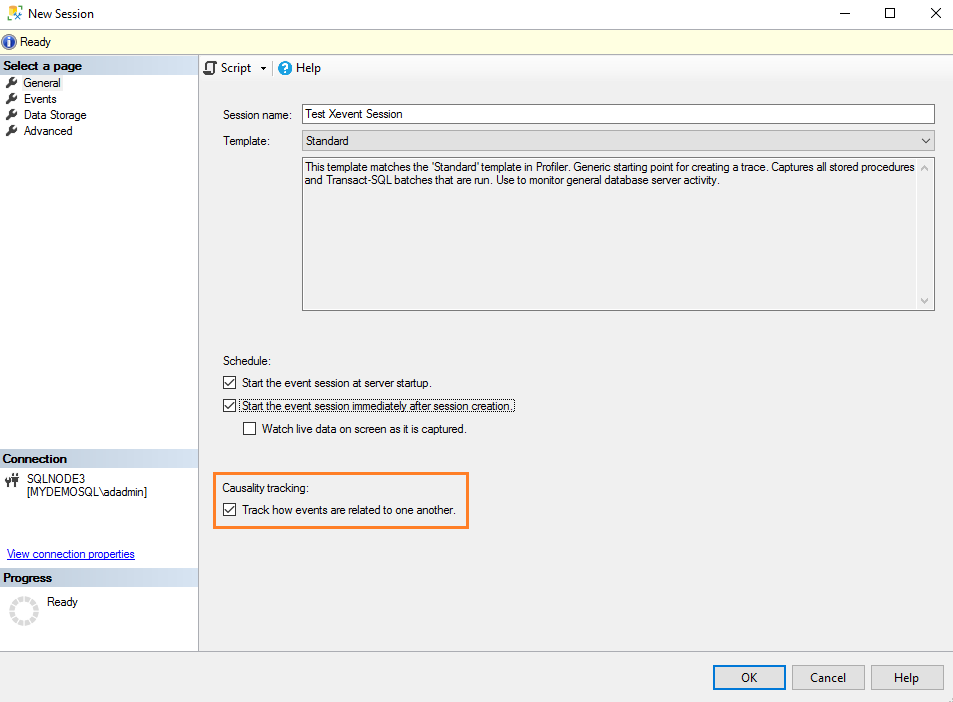Click the blue info icon next to Ready
Screen dimensions: 953x702
(9, 42)
